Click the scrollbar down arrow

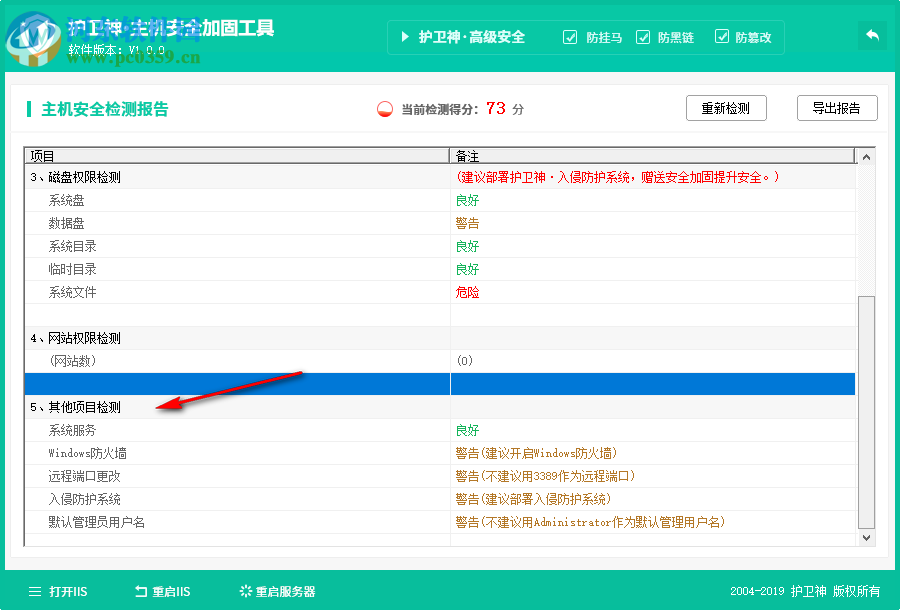(x=866, y=537)
